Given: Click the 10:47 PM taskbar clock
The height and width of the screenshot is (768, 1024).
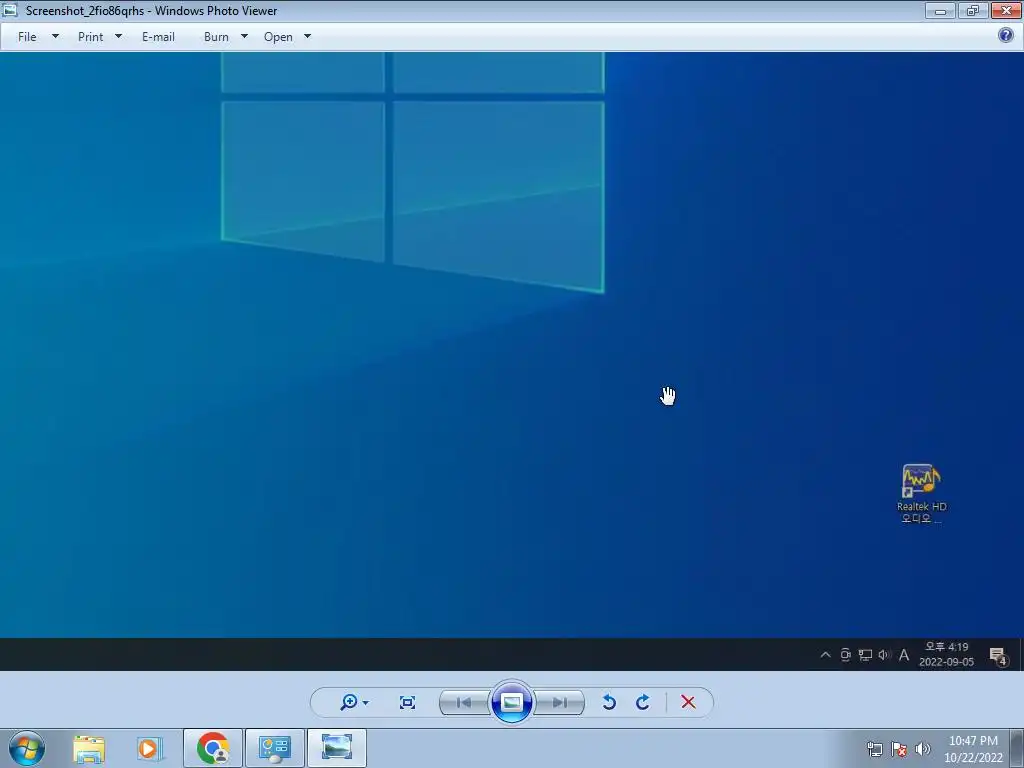Looking at the screenshot, I should [x=973, y=749].
